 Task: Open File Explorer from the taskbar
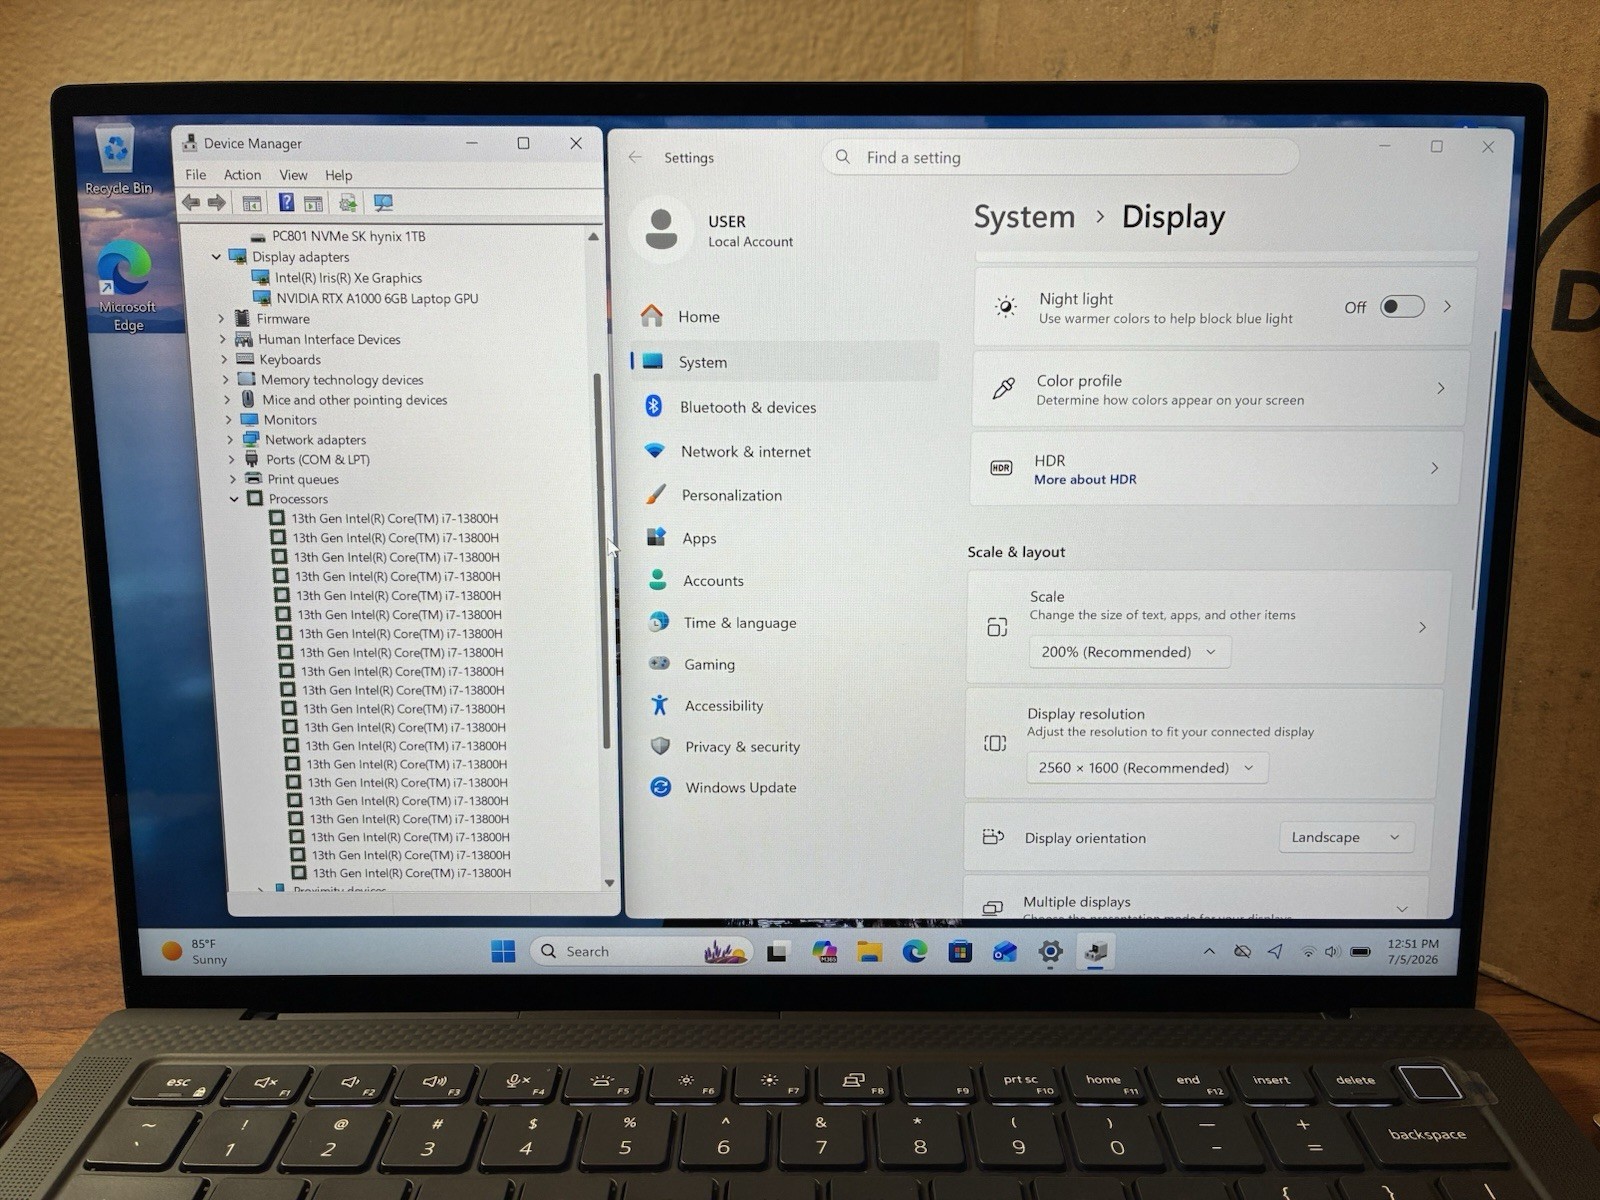point(869,952)
